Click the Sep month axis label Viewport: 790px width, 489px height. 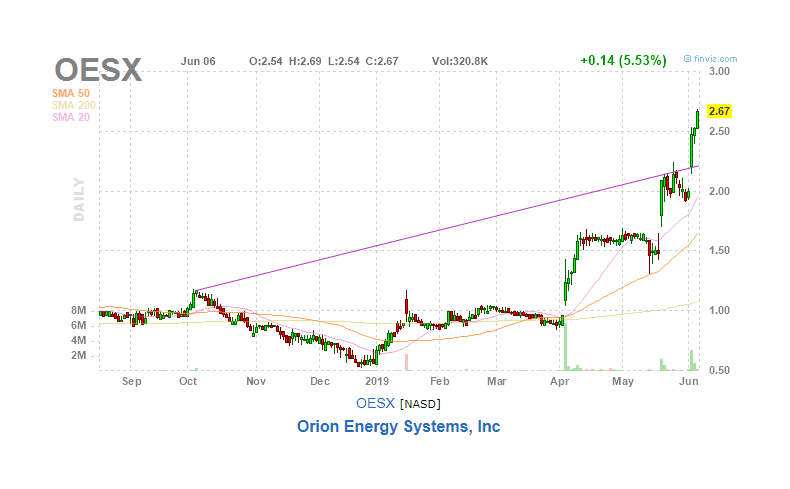click(131, 381)
